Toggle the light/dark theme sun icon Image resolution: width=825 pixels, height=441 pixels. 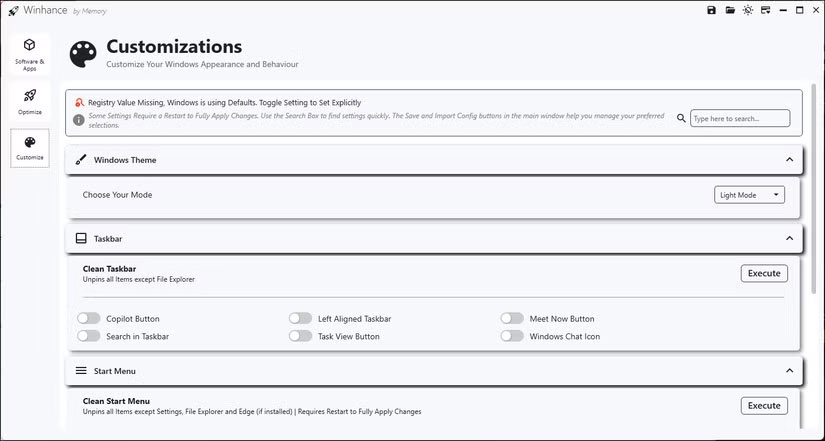[x=747, y=10]
